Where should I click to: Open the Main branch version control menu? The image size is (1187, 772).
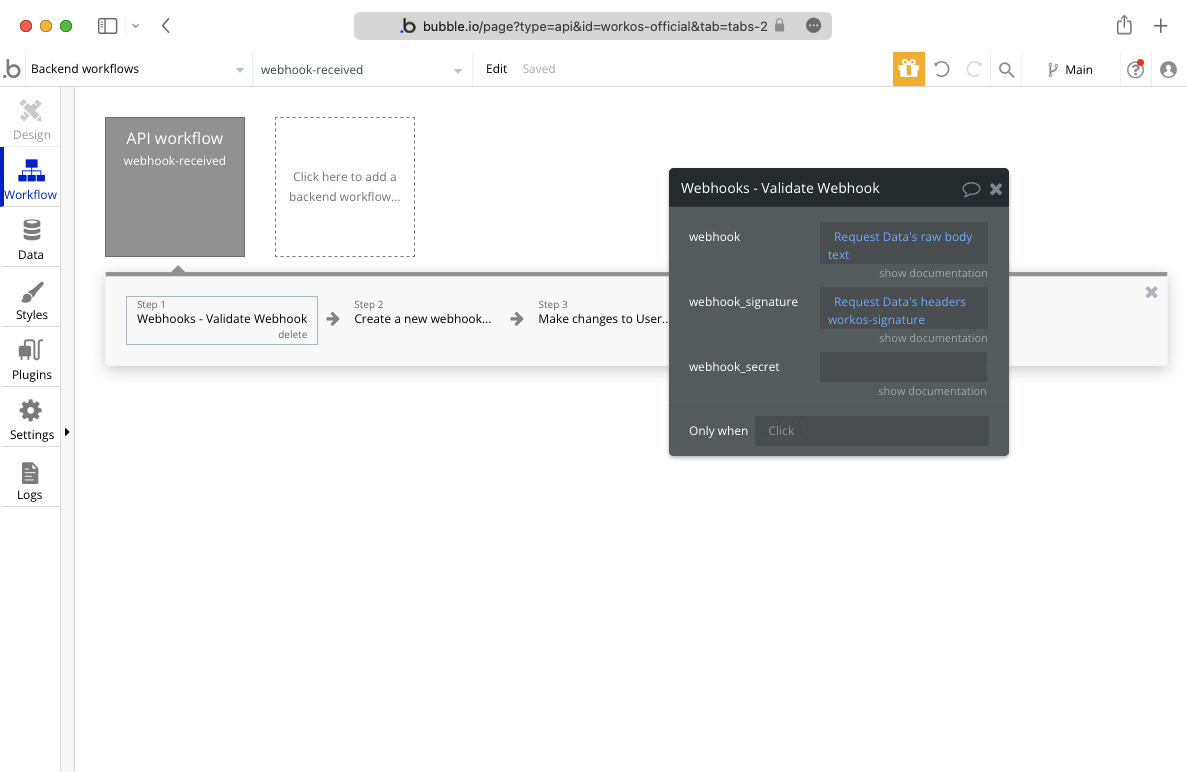pyautogui.click(x=1070, y=69)
